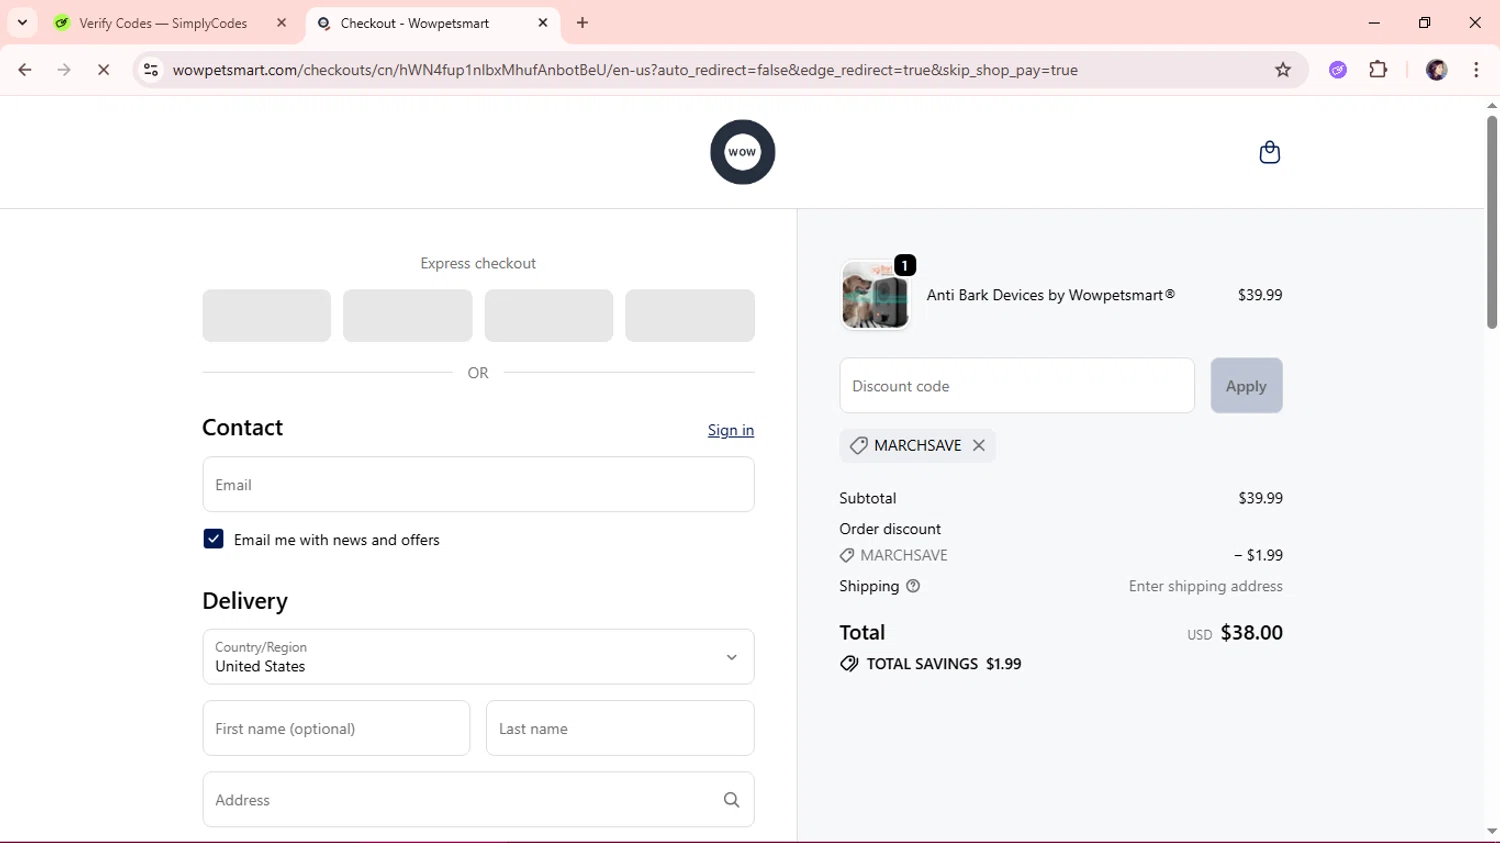Image resolution: width=1500 pixels, height=843 pixels.
Task: View site information icon in address bar
Action: point(151,70)
